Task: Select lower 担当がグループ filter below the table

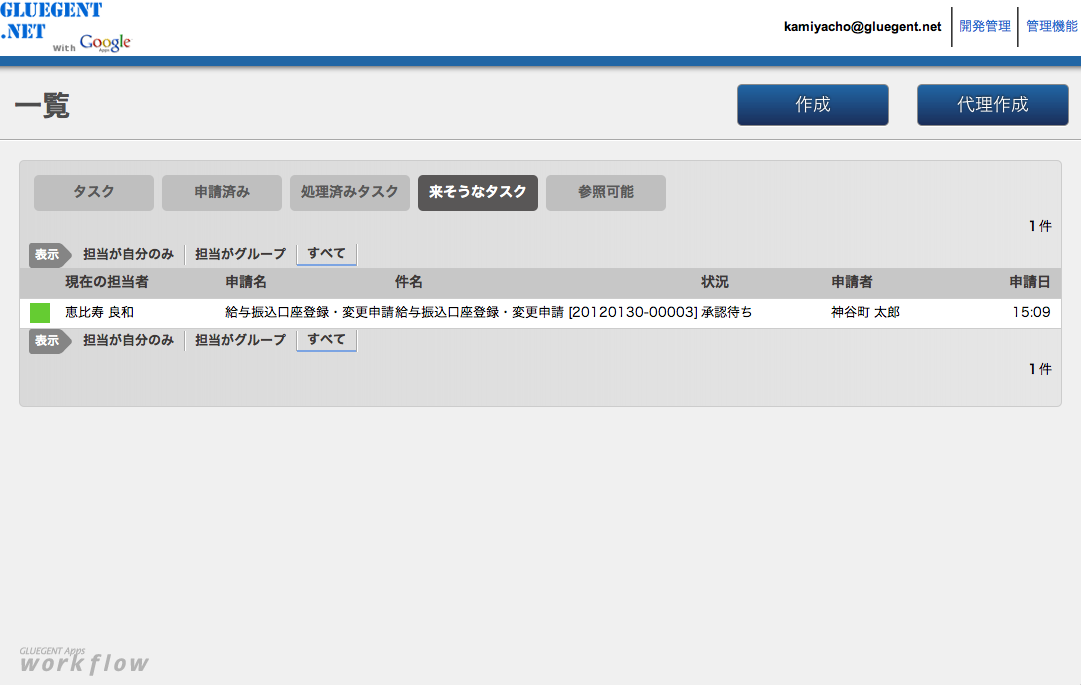Action: tap(240, 340)
